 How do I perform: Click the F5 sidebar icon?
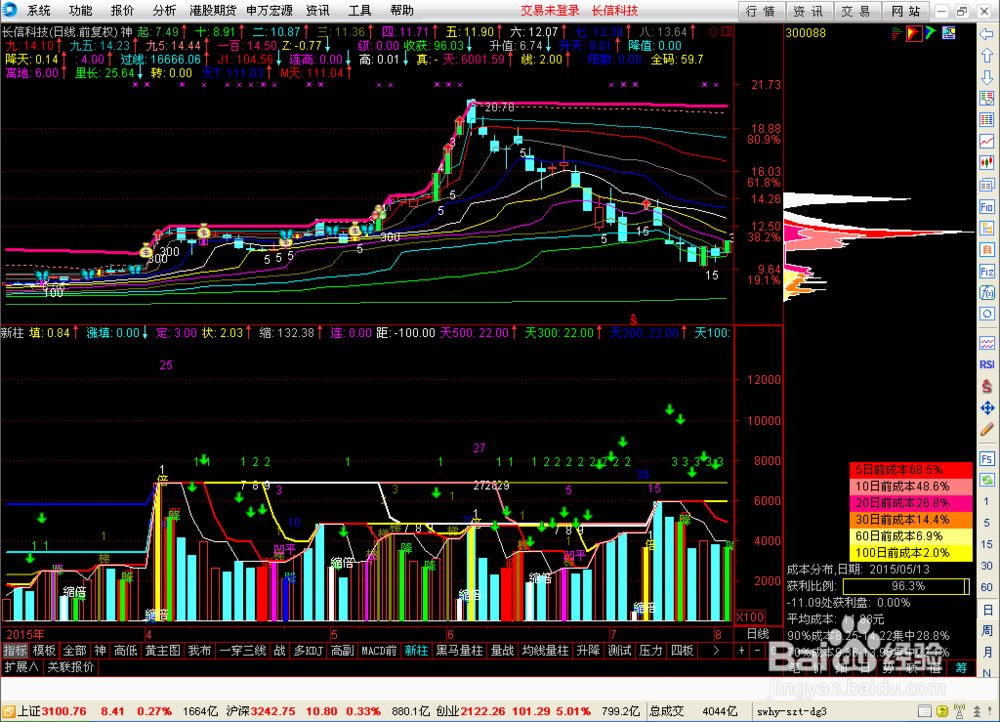coord(987,459)
